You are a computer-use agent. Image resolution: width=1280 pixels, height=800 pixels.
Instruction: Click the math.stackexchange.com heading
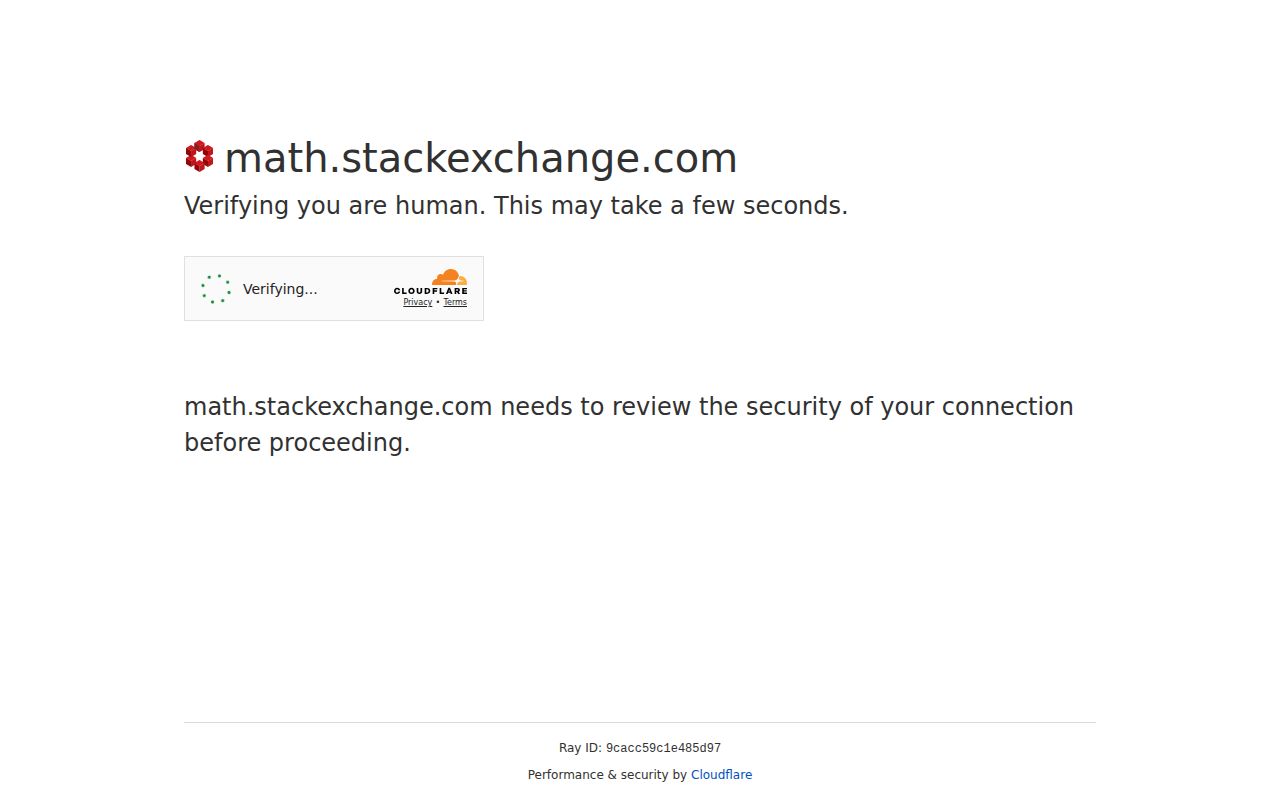pyautogui.click(x=481, y=158)
